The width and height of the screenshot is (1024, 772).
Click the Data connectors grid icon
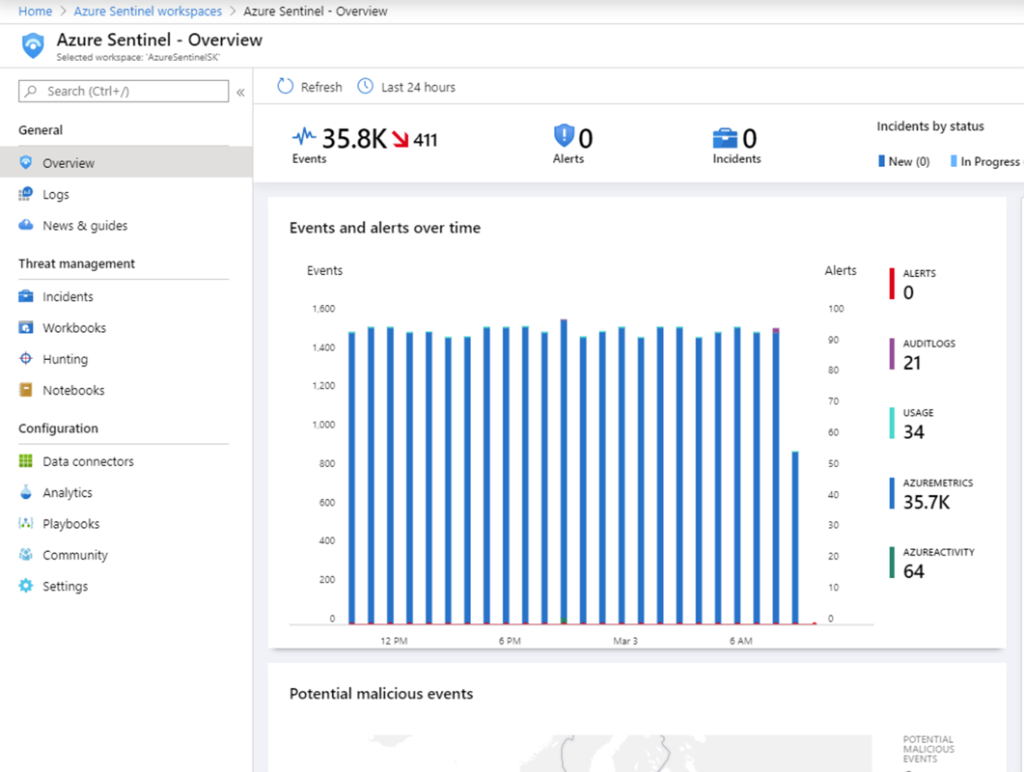pos(25,461)
